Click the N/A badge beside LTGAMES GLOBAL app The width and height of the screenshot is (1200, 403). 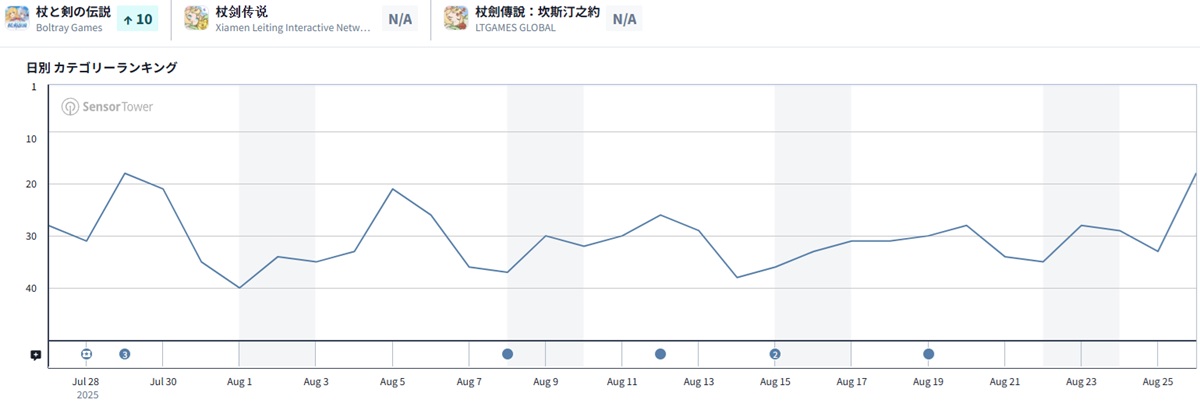coord(623,19)
